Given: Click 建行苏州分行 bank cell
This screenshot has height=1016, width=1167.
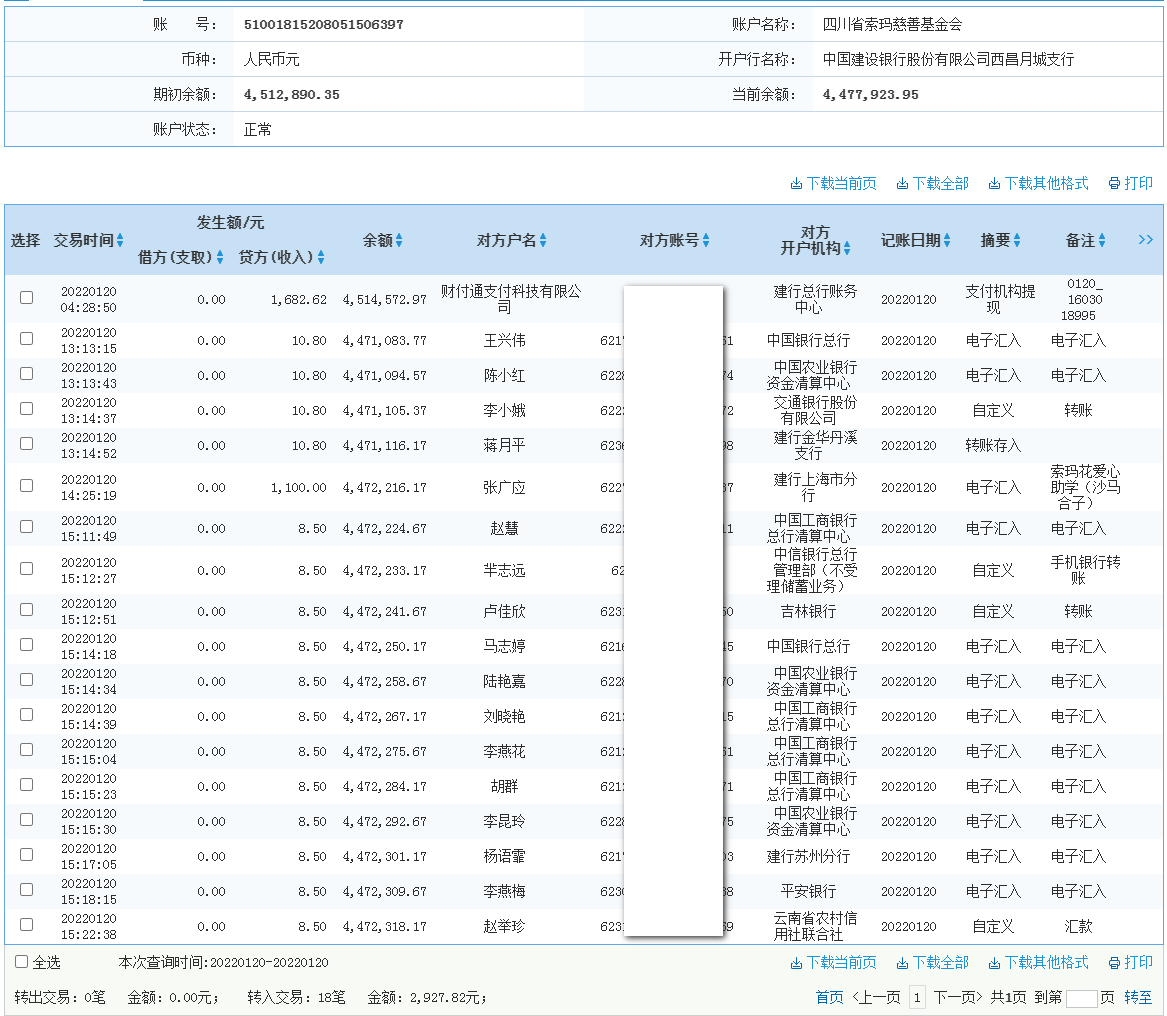Looking at the screenshot, I should tap(808, 856).
